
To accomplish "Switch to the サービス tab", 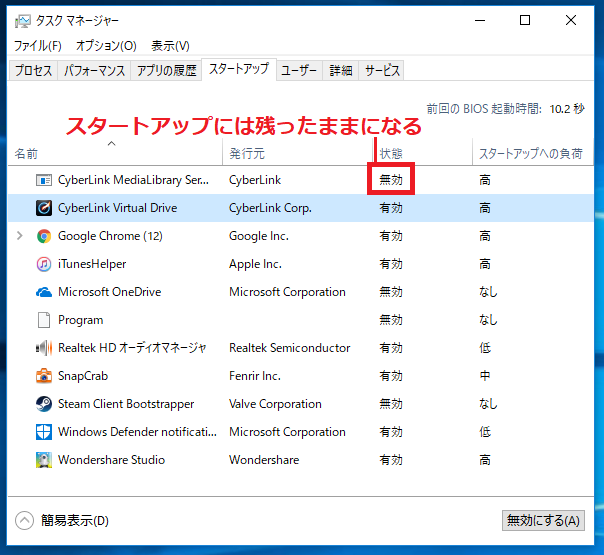I will pyautogui.click(x=382, y=70).
